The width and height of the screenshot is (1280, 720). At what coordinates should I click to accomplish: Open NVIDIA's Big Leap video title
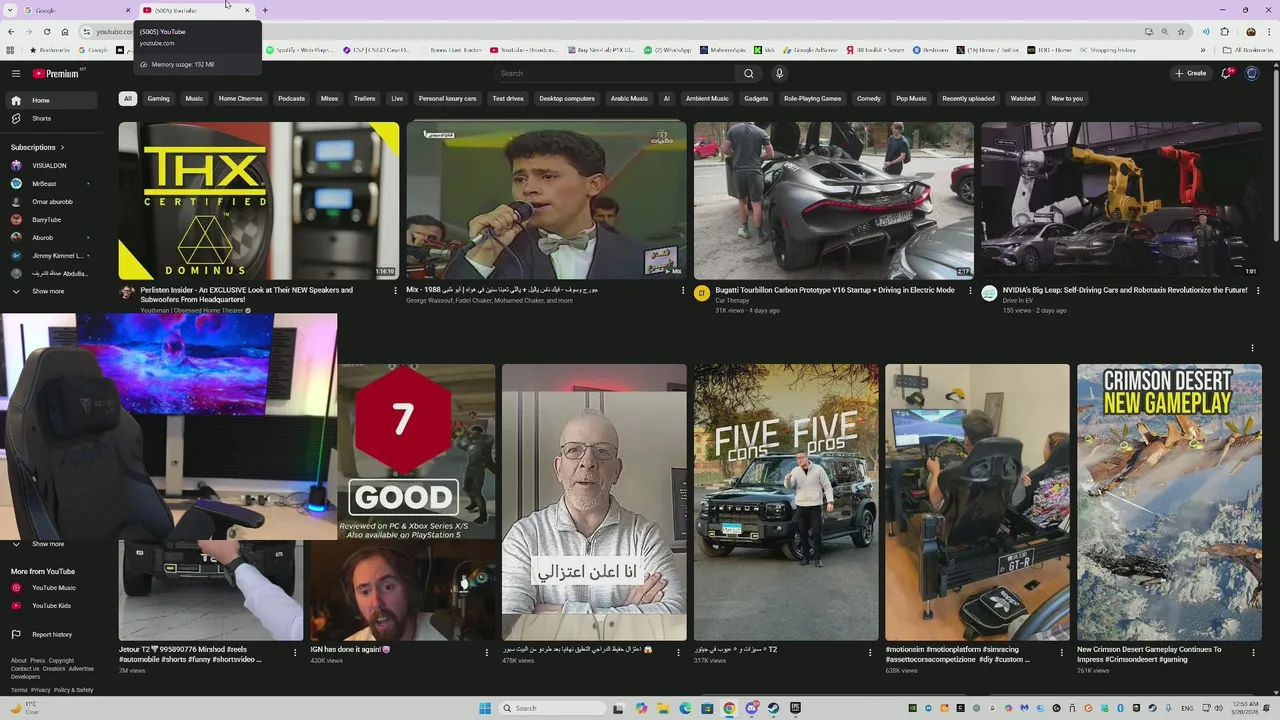coord(1125,290)
